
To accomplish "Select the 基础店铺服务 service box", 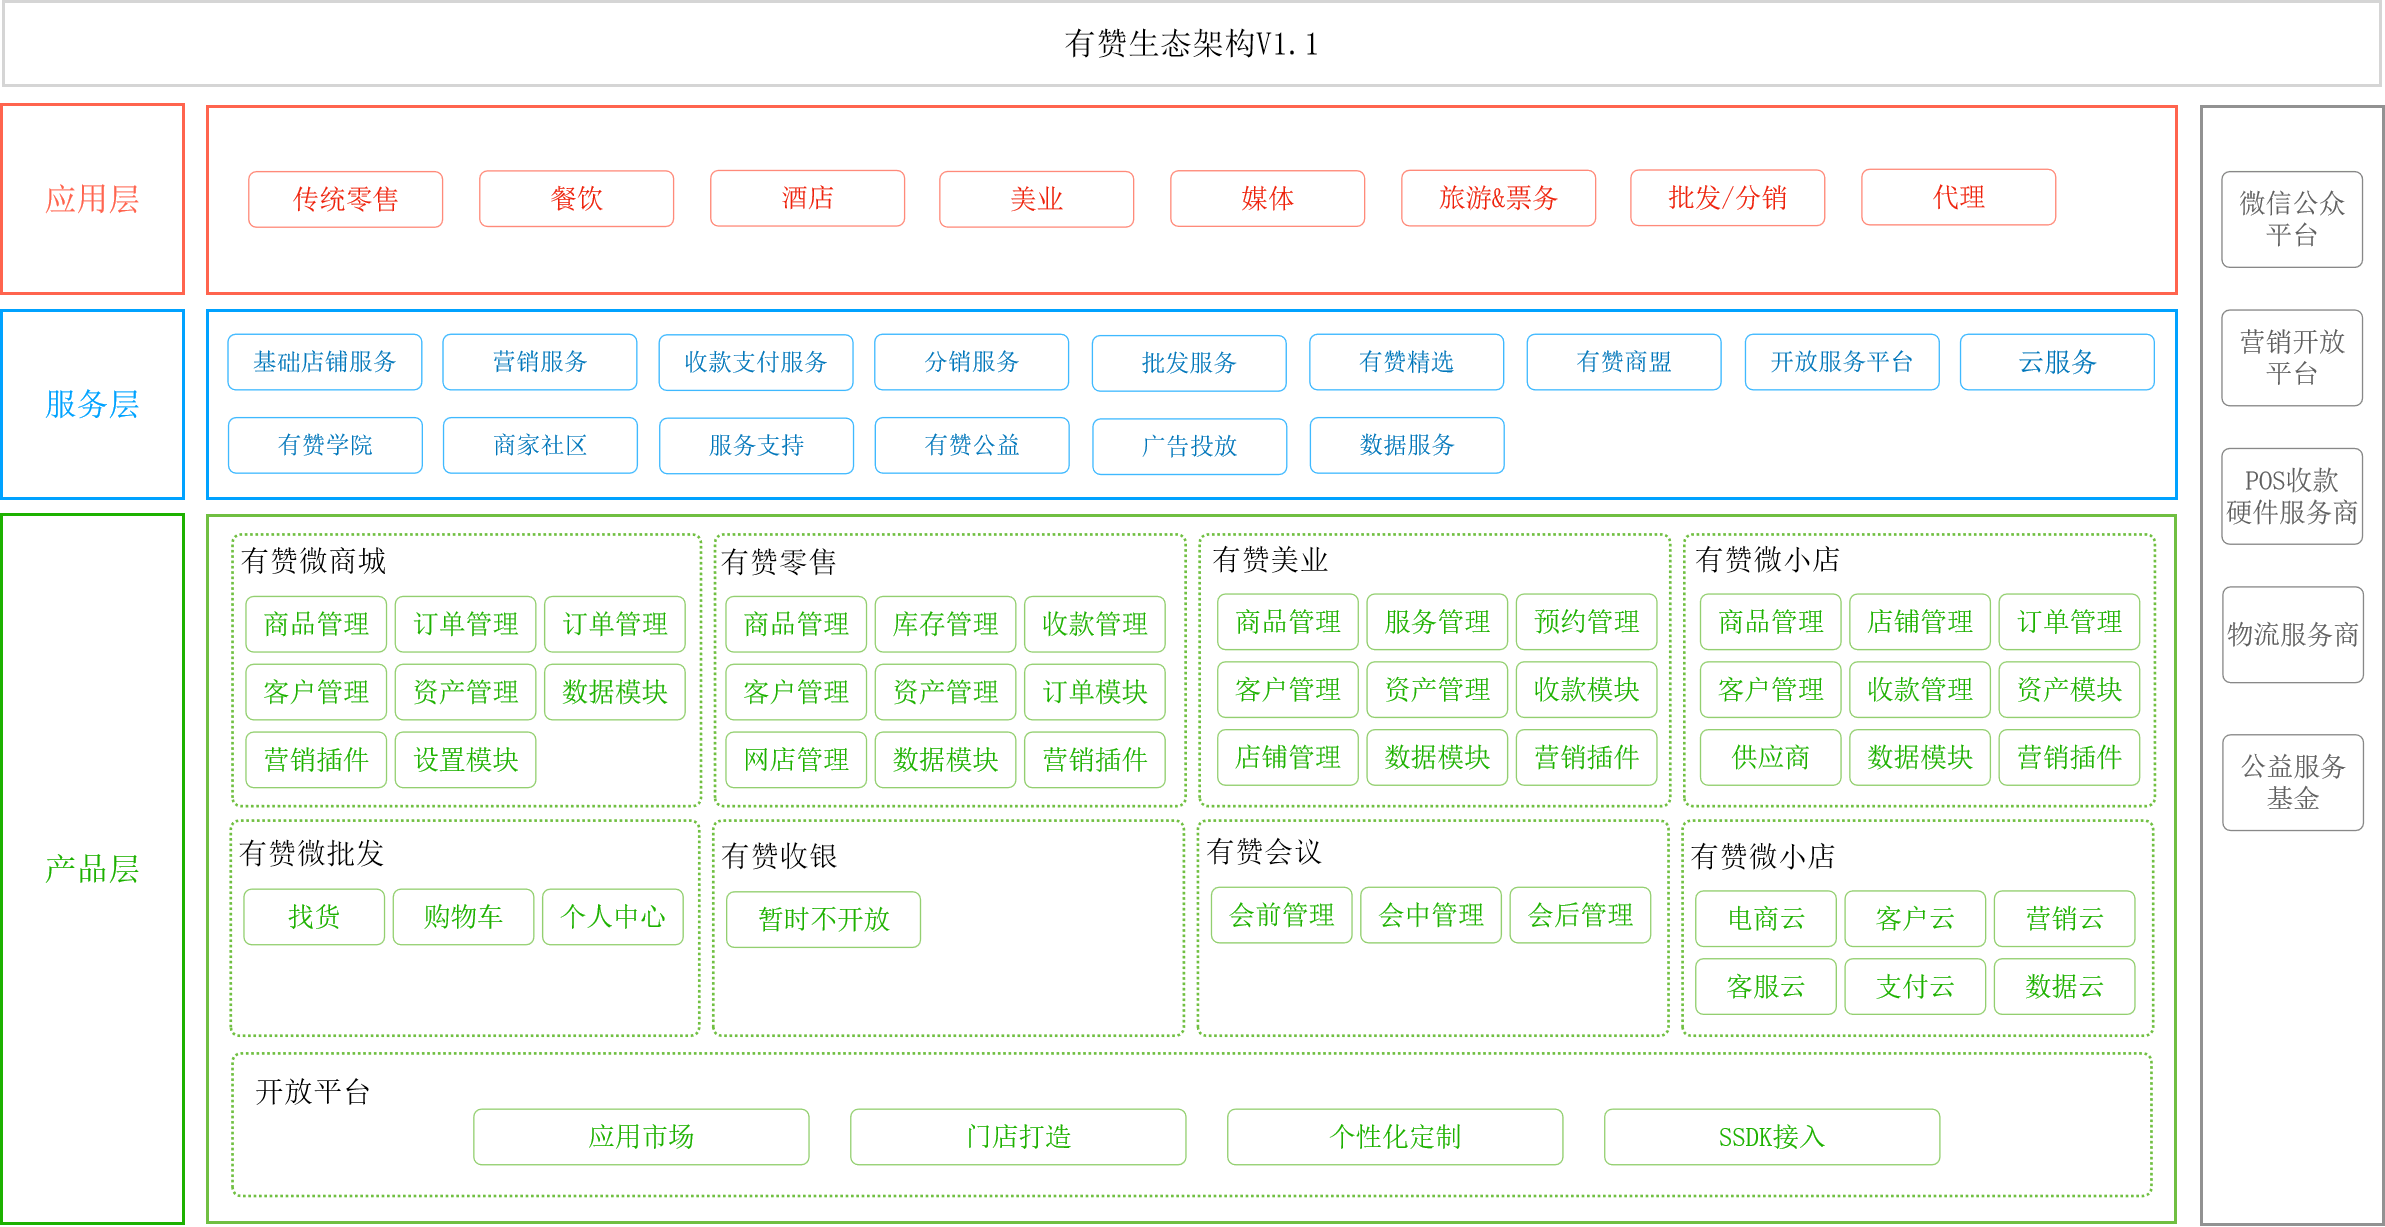I will tap(324, 362).
